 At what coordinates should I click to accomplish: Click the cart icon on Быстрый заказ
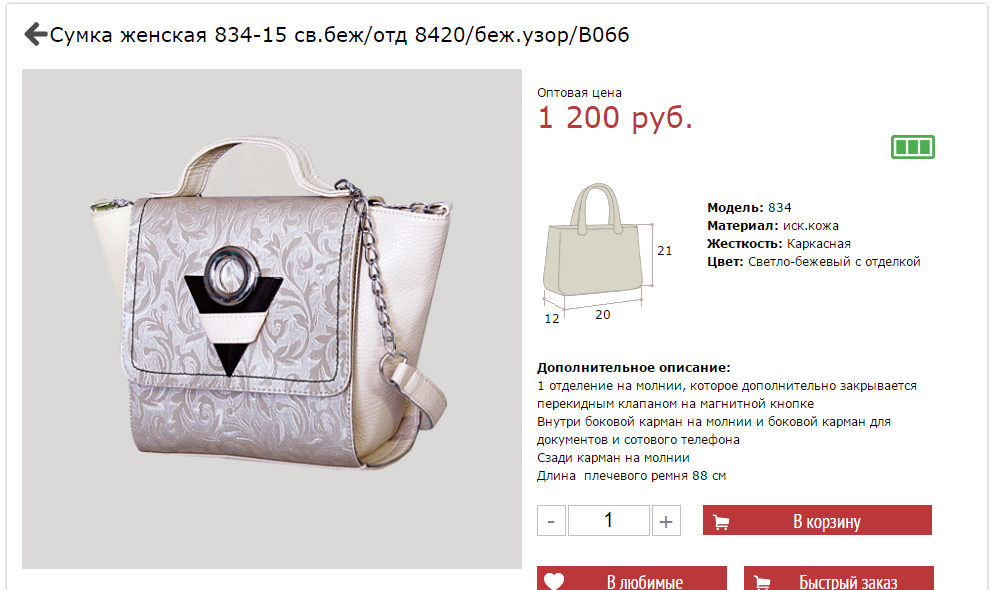(761, 582)
